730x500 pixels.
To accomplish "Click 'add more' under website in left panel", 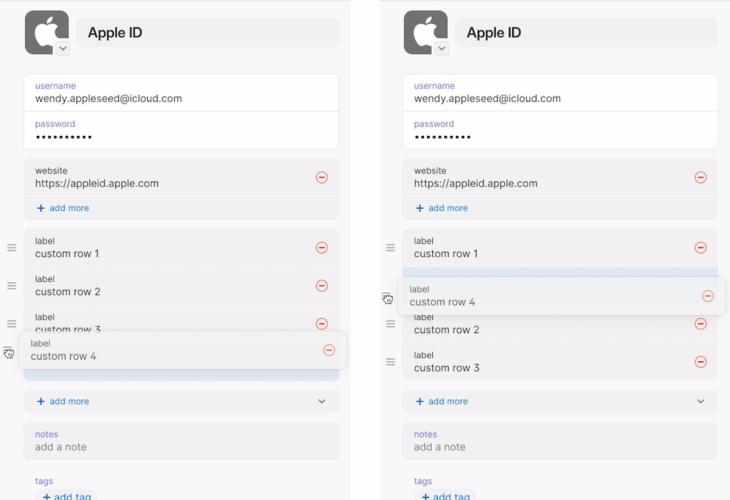I will [63, 208].
